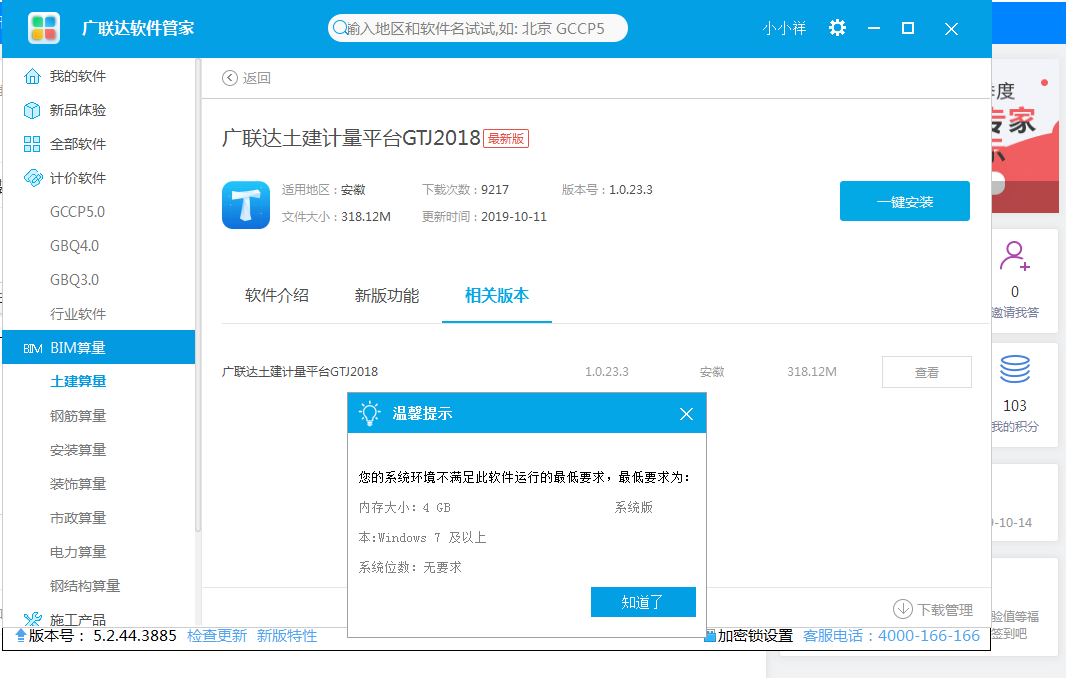The image size is (1066, 678).
Task: Select the 相关版本 tab
Action: (x=497, y=295)
